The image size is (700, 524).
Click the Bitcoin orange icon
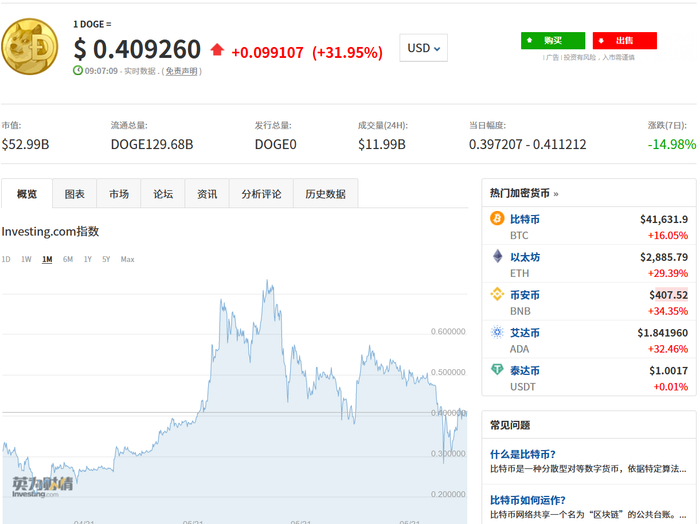(x=497, y=218)
